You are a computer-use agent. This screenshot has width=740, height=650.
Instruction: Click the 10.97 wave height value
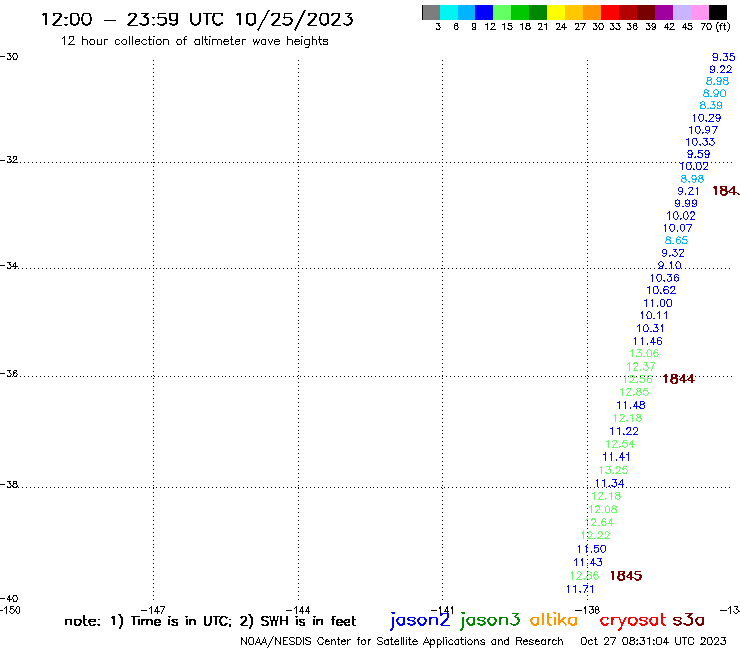click(703, 130)
